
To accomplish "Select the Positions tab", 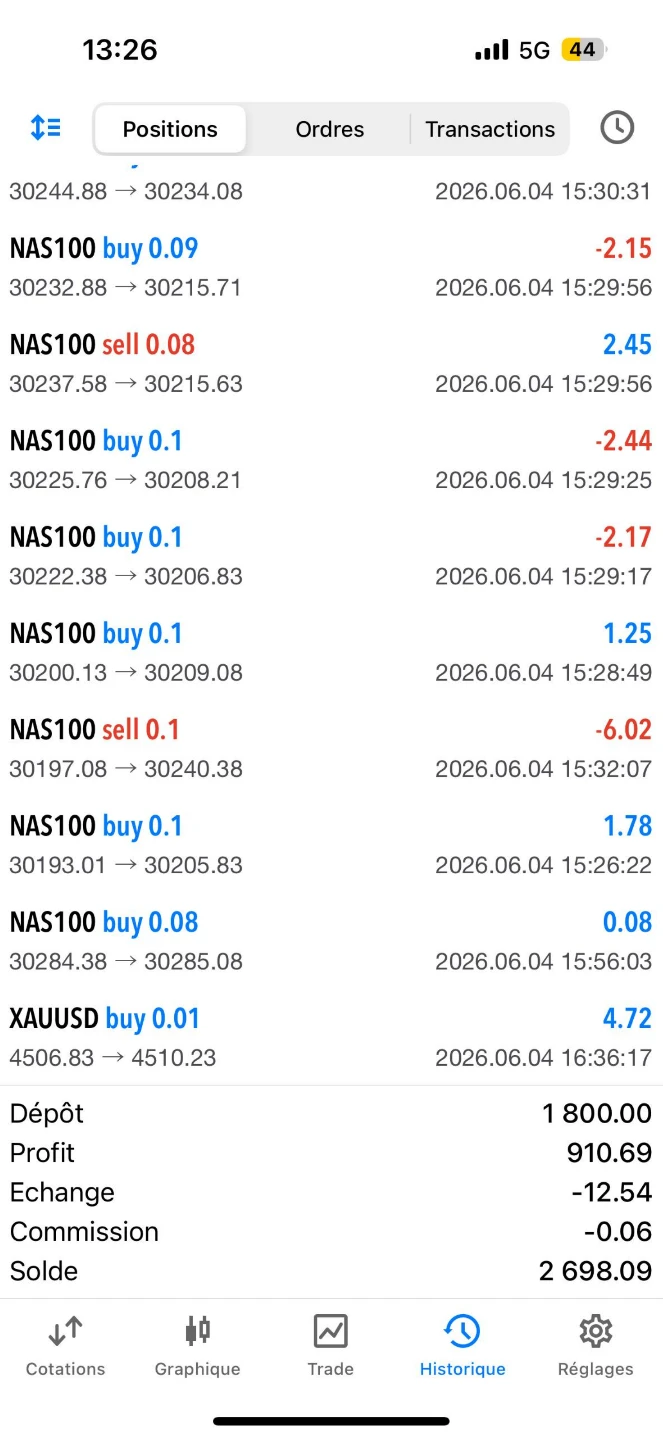I will (170, 129).
